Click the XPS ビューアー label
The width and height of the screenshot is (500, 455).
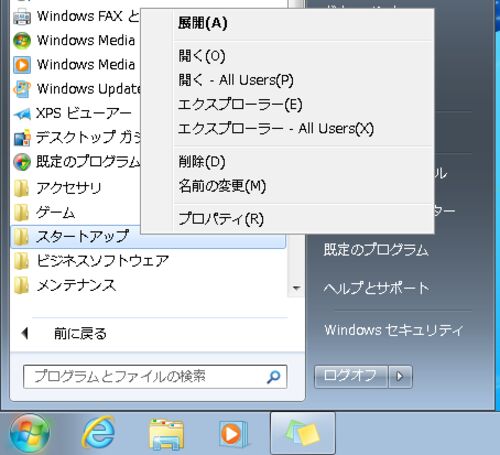tap(84, 114)
